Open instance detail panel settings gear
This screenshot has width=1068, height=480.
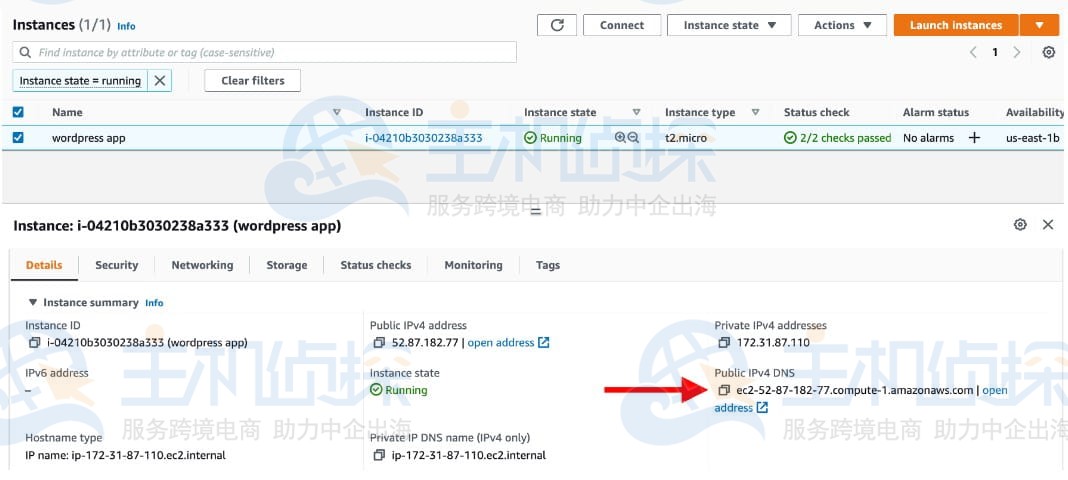click(1020, 225)
